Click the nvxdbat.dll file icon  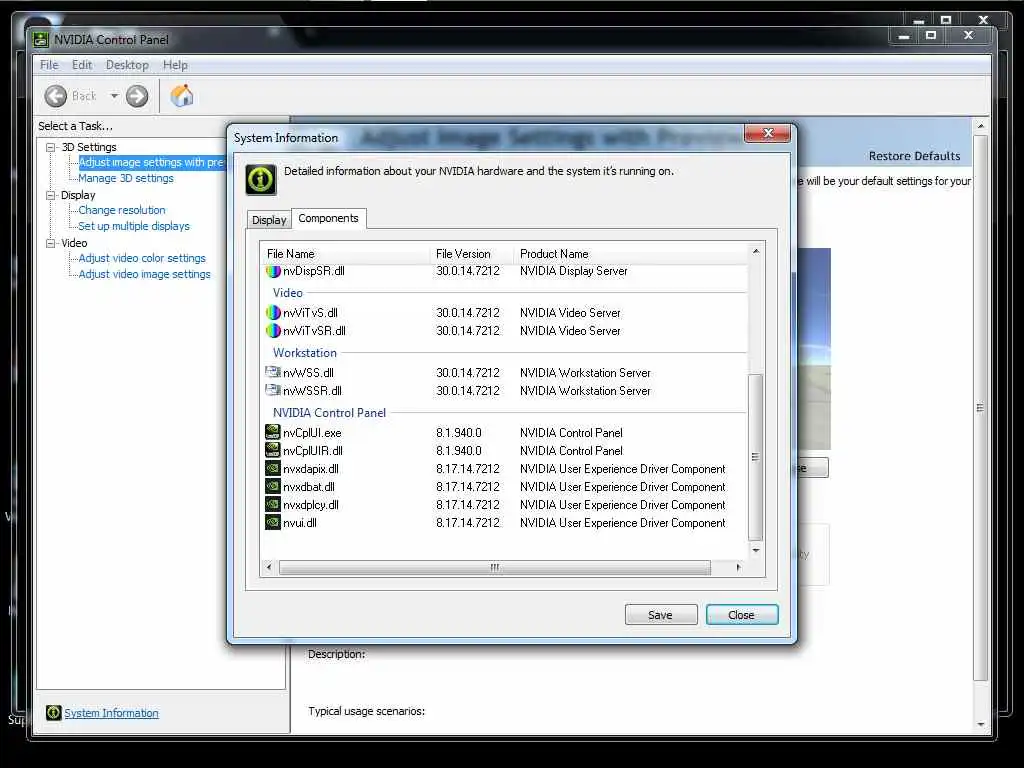[x=272, y=486]
